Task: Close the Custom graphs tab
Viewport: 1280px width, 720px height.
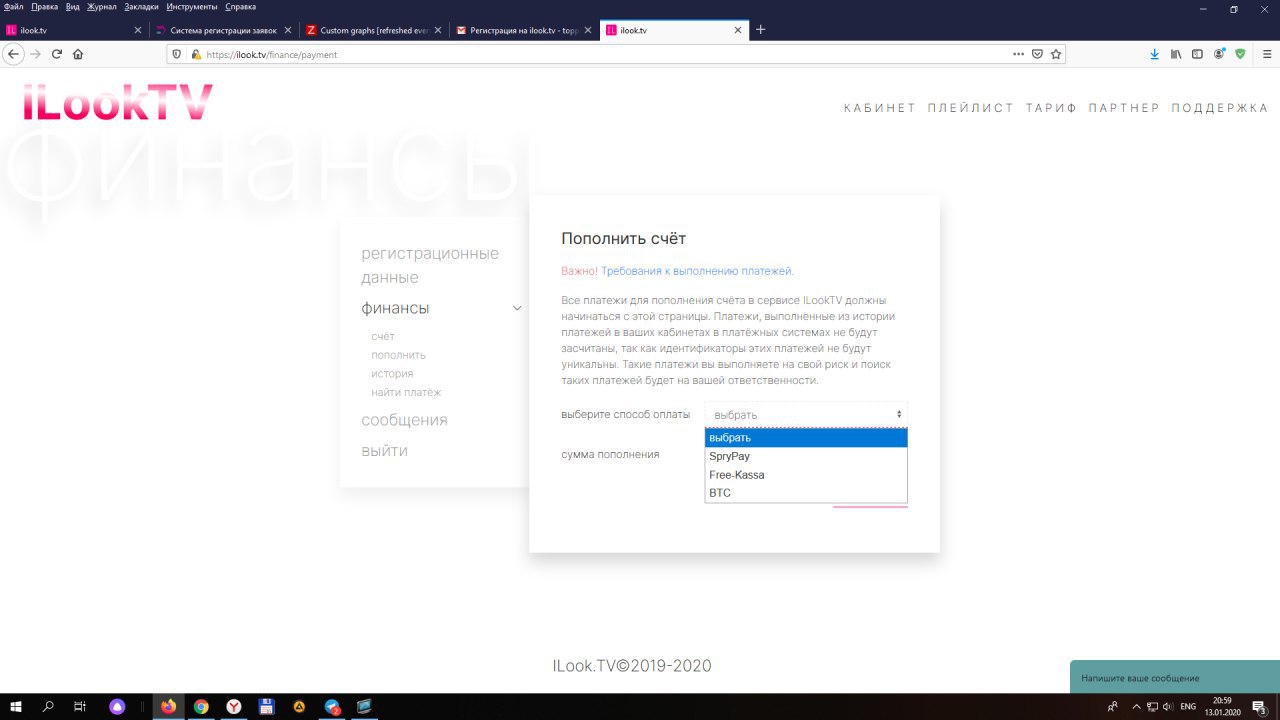Action: (437, 30)
